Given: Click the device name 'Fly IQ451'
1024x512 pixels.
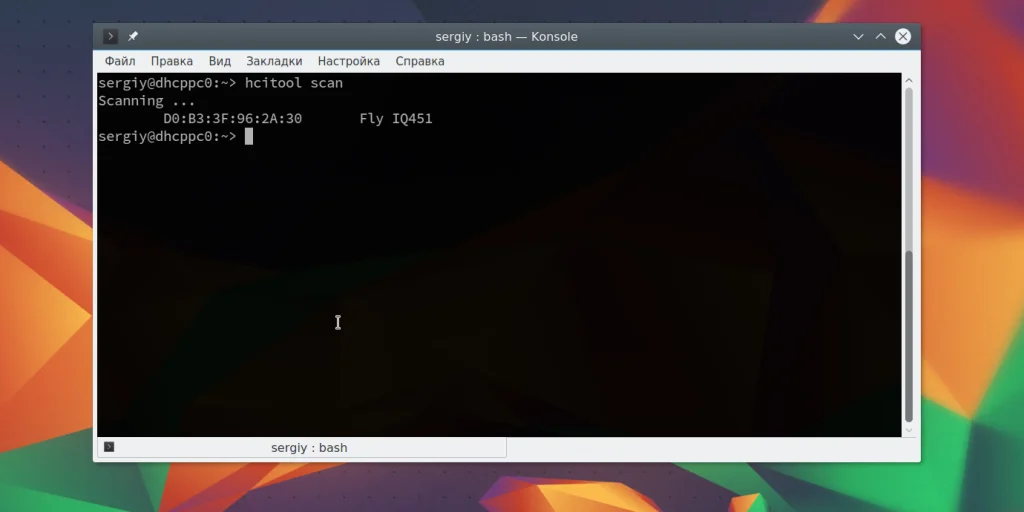Looking at the screenshot, I should (396, 119).
